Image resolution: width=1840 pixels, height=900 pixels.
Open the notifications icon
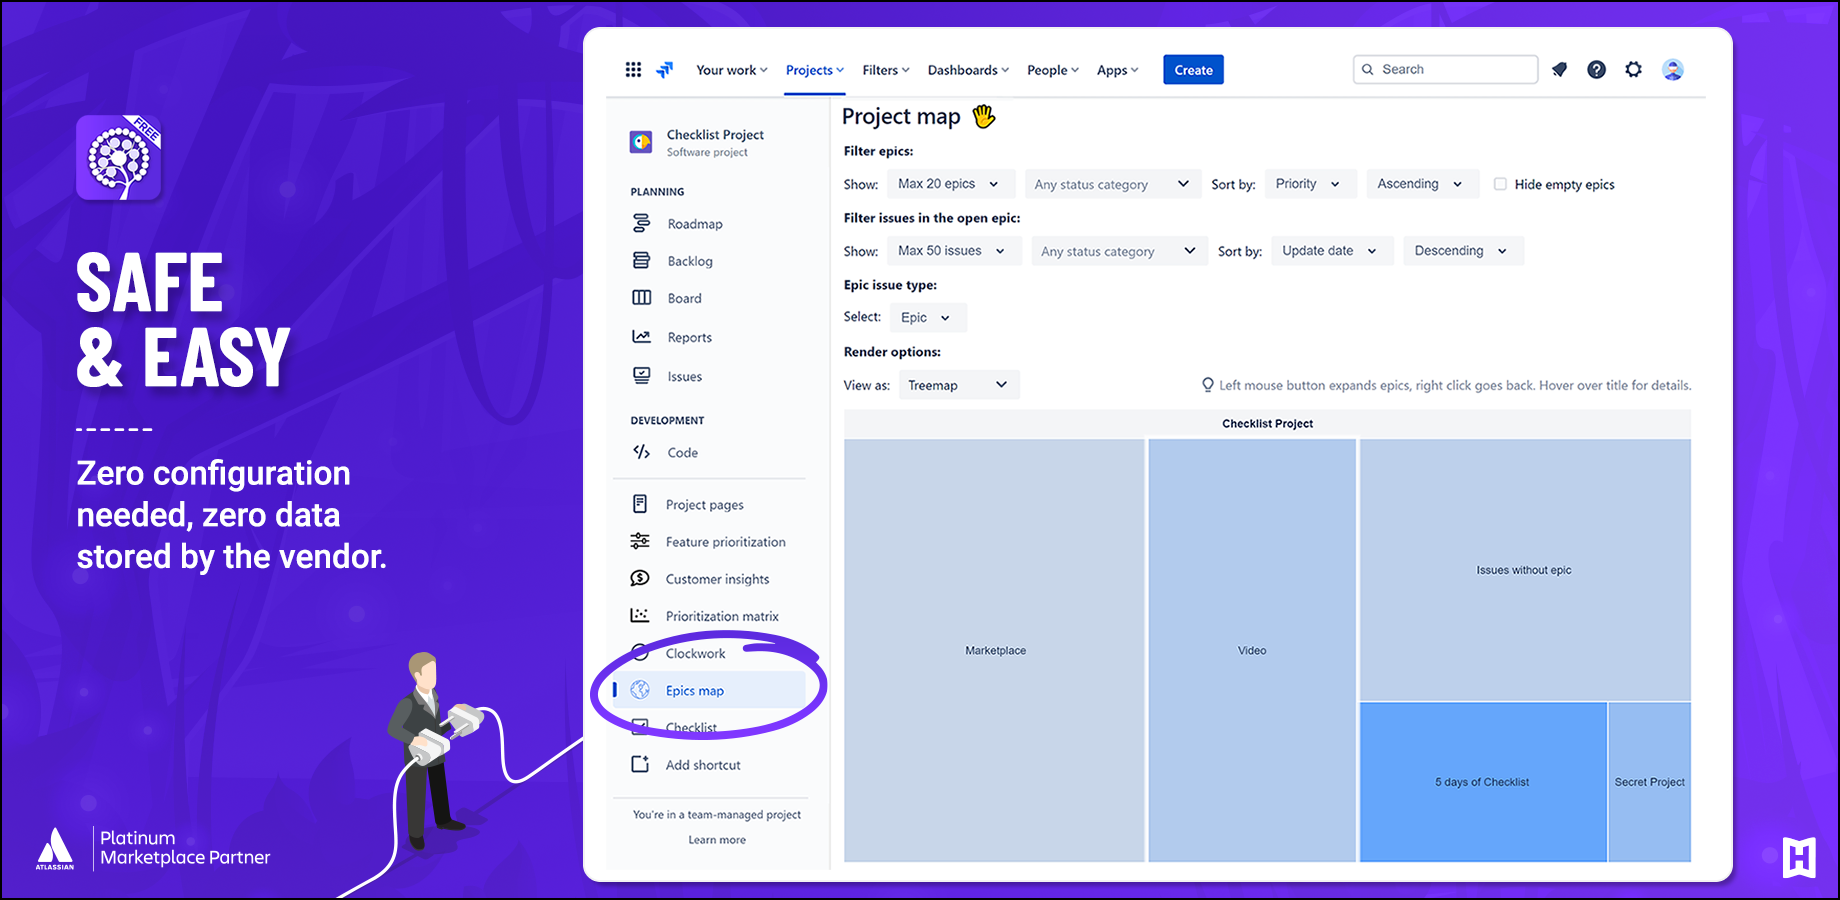pos(1559,69)
